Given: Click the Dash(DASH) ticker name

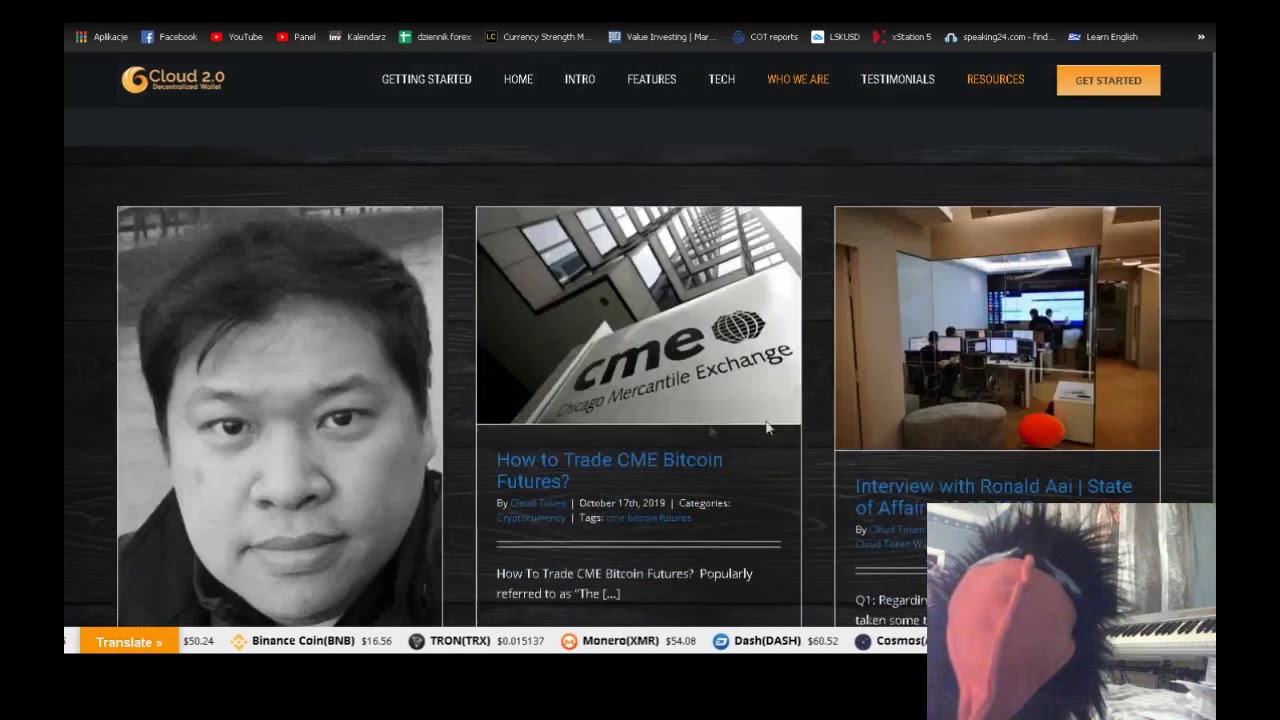Looking at the screenshot, I should click(x=768, y=641).
